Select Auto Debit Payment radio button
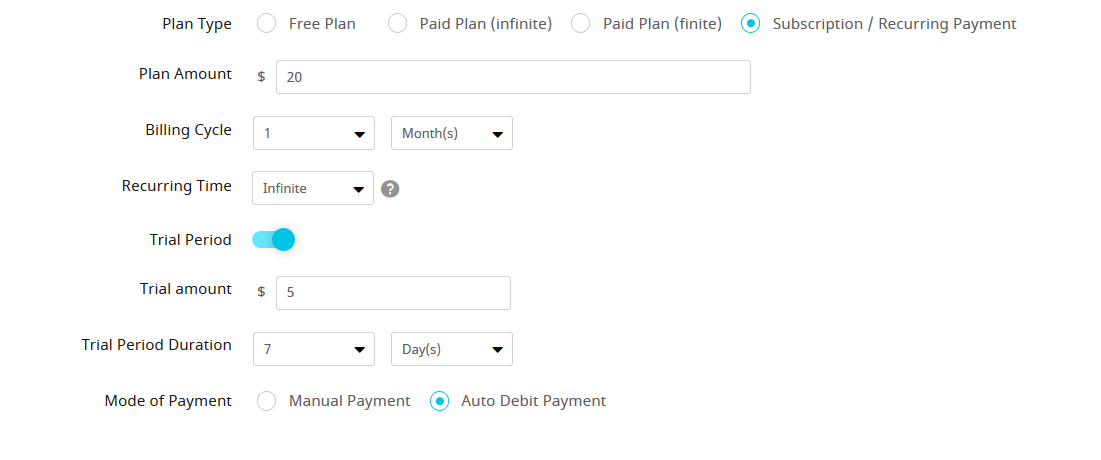Image resolution: width=1101 pixels, height=460 pixels. pyautogui.click(x=439, y=401)
